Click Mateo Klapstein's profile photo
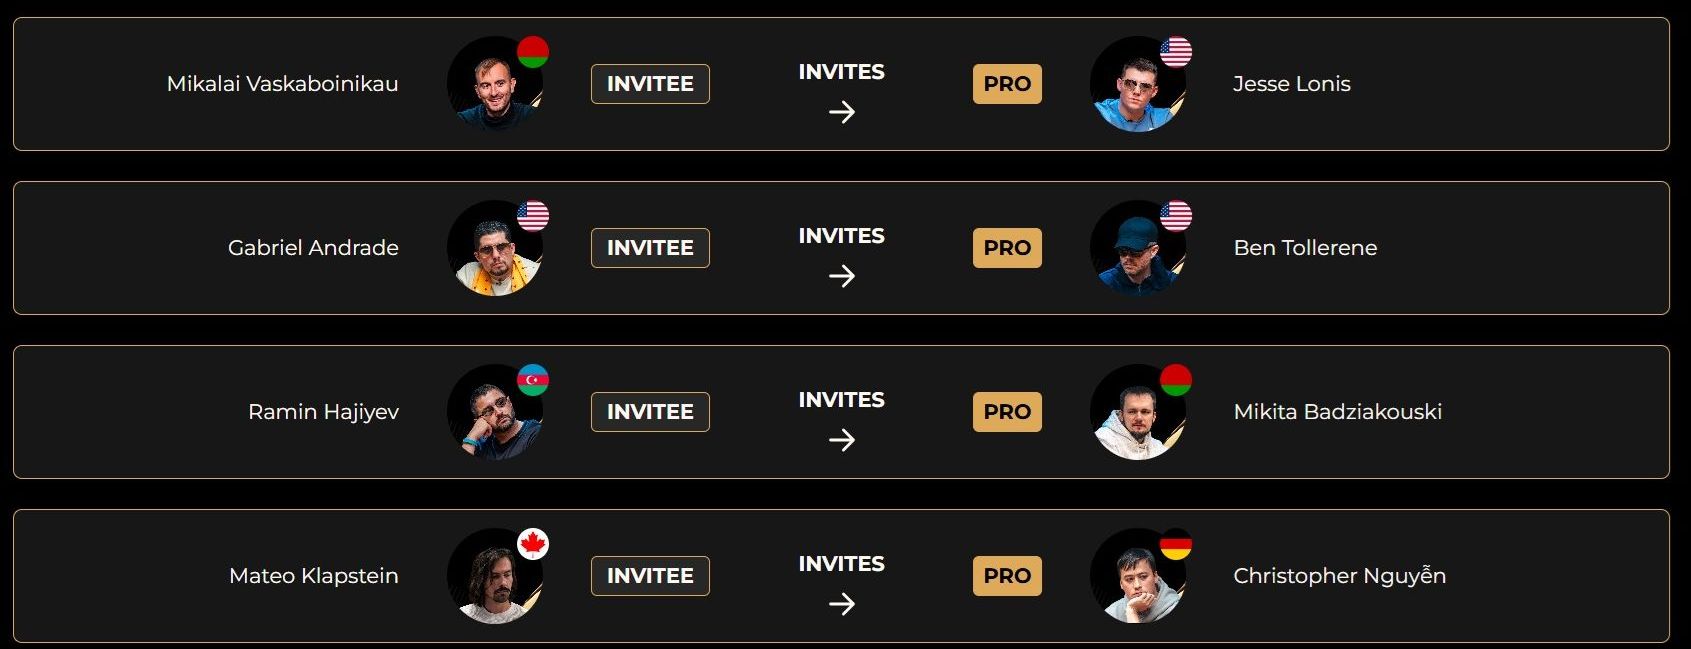Image resolution: width=1691 pixels, height=649 pixels. [x=495, y=576]
